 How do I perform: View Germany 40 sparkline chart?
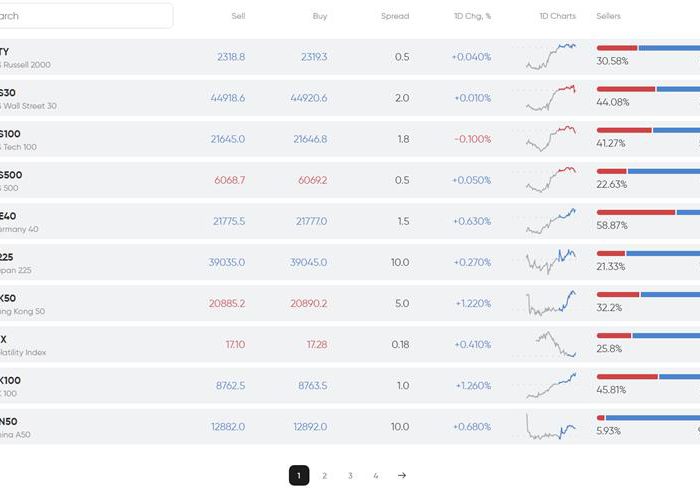(x=551, y=221)
